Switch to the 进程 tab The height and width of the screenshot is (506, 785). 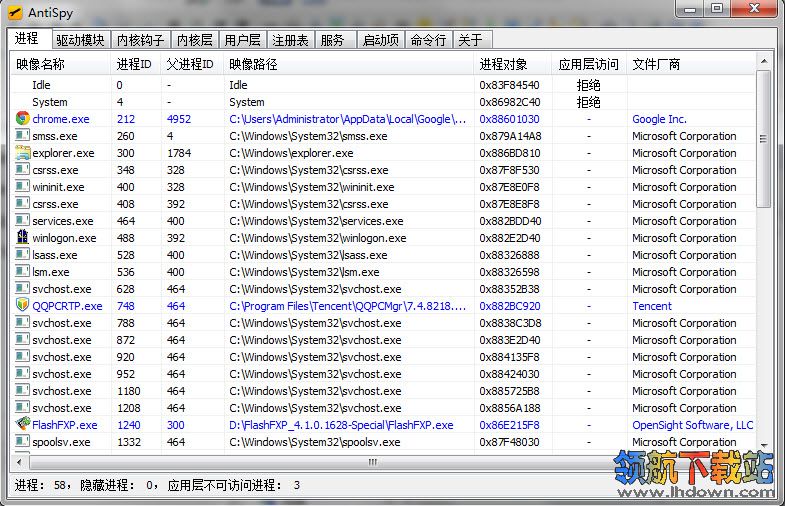click(29, 39)
